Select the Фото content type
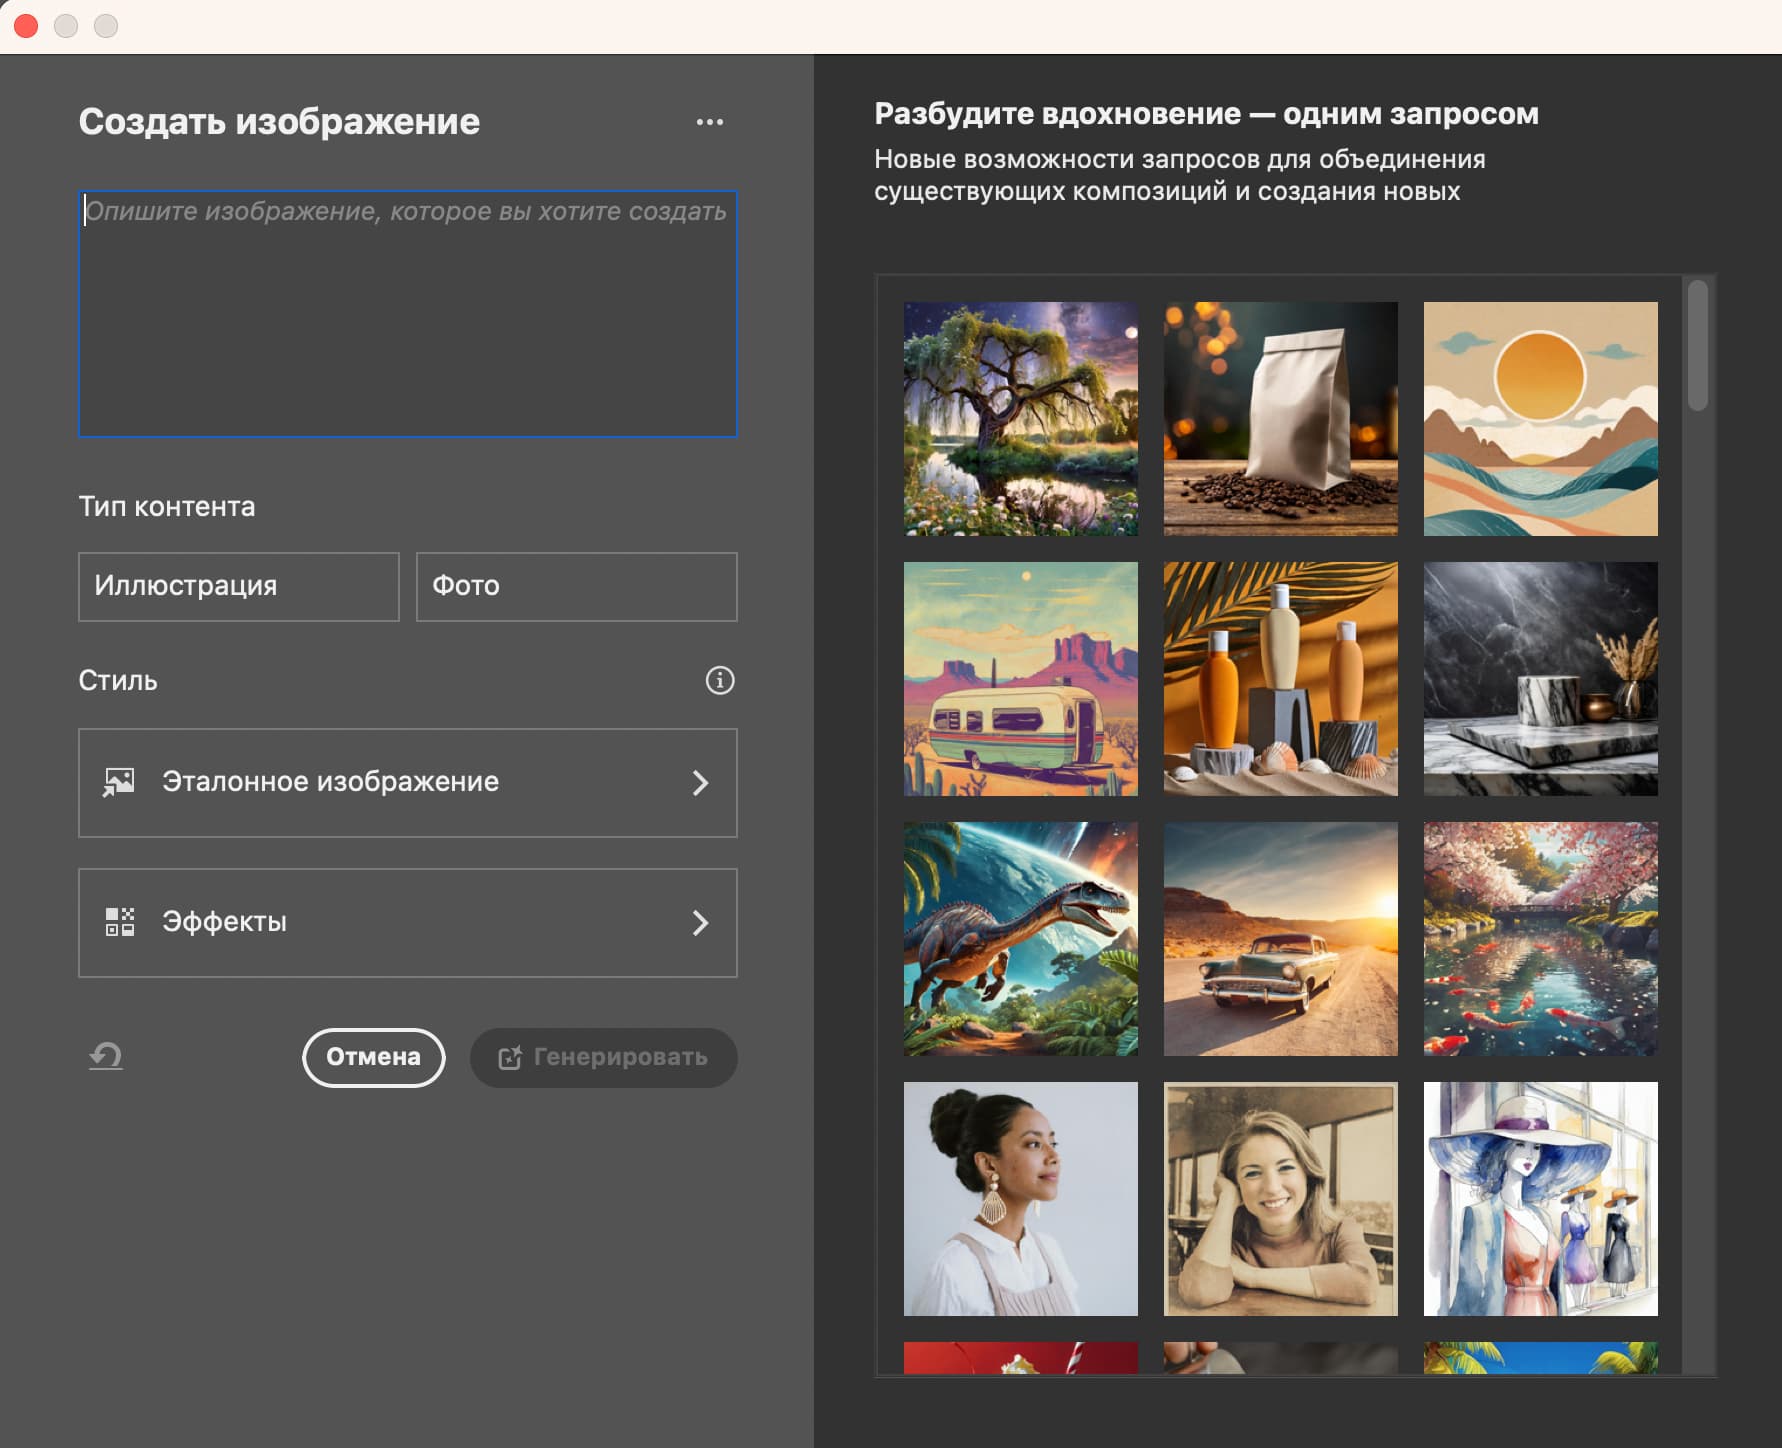Image resolution: width=1782 pixels, height=1448 pixels. 577,587
